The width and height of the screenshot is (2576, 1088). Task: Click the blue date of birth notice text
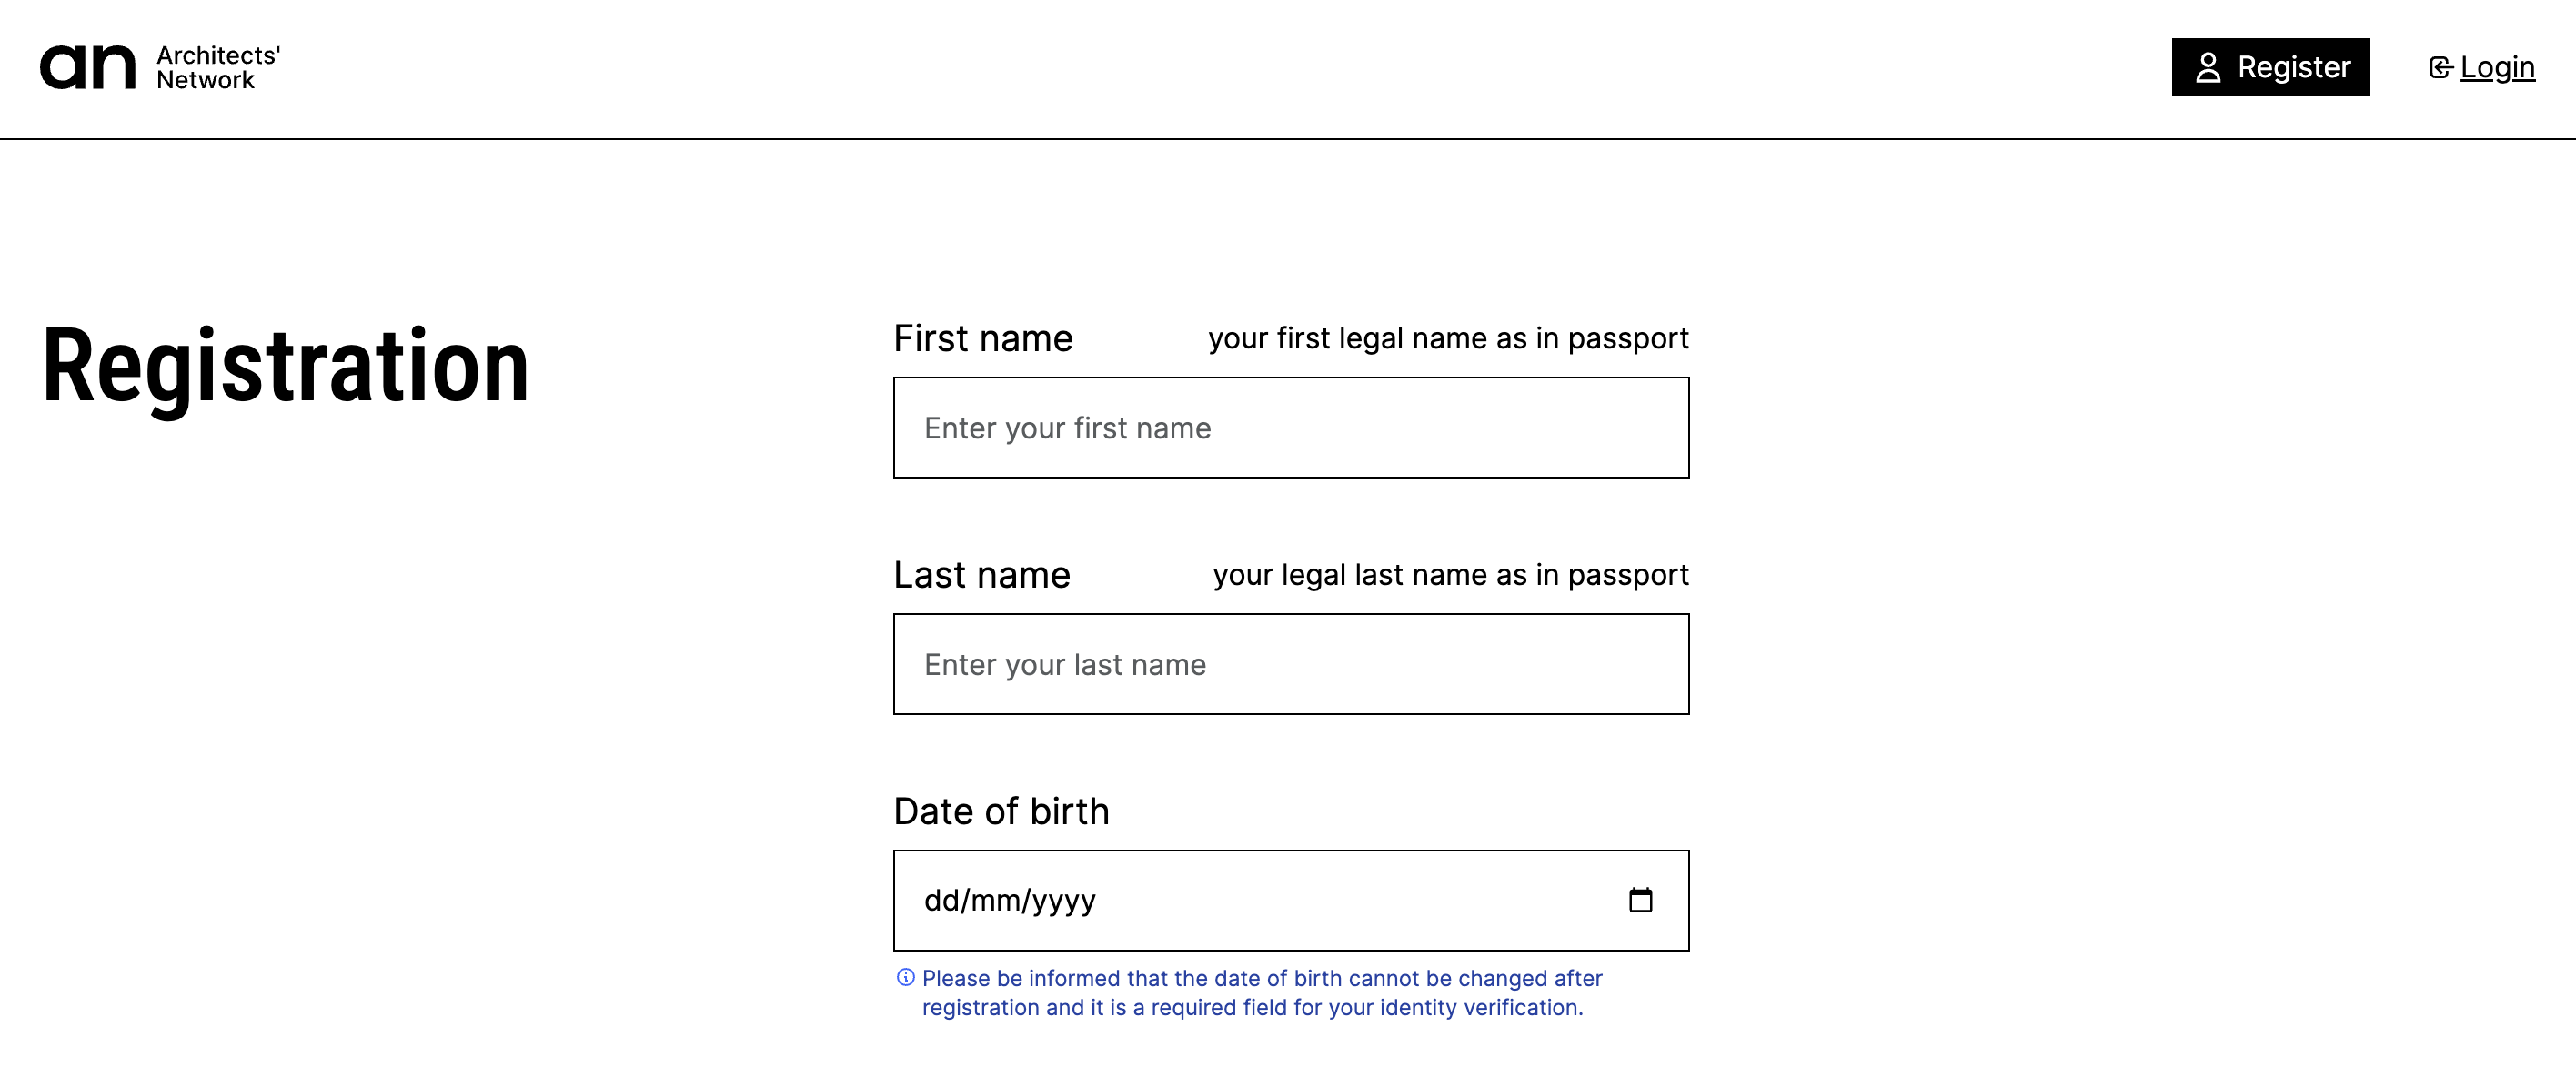click(1260, 992)
